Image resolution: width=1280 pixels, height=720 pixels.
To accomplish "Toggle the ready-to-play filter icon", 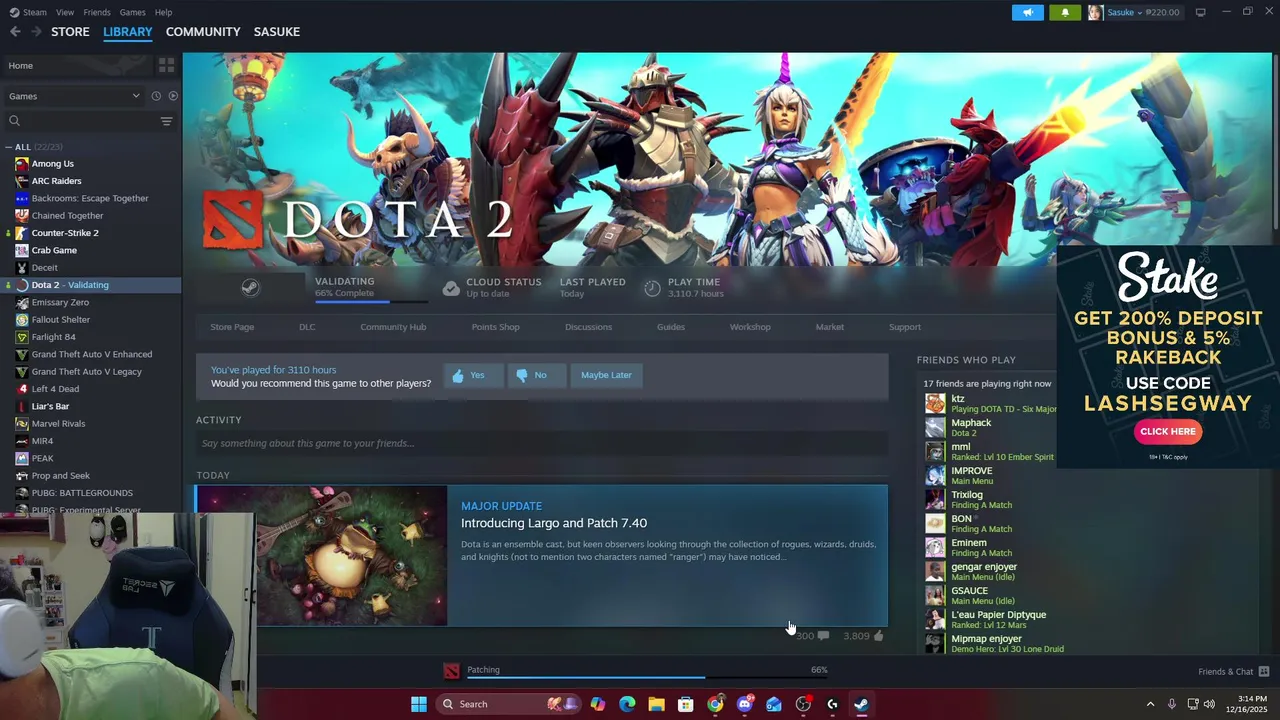I will (x=173, y=96).
